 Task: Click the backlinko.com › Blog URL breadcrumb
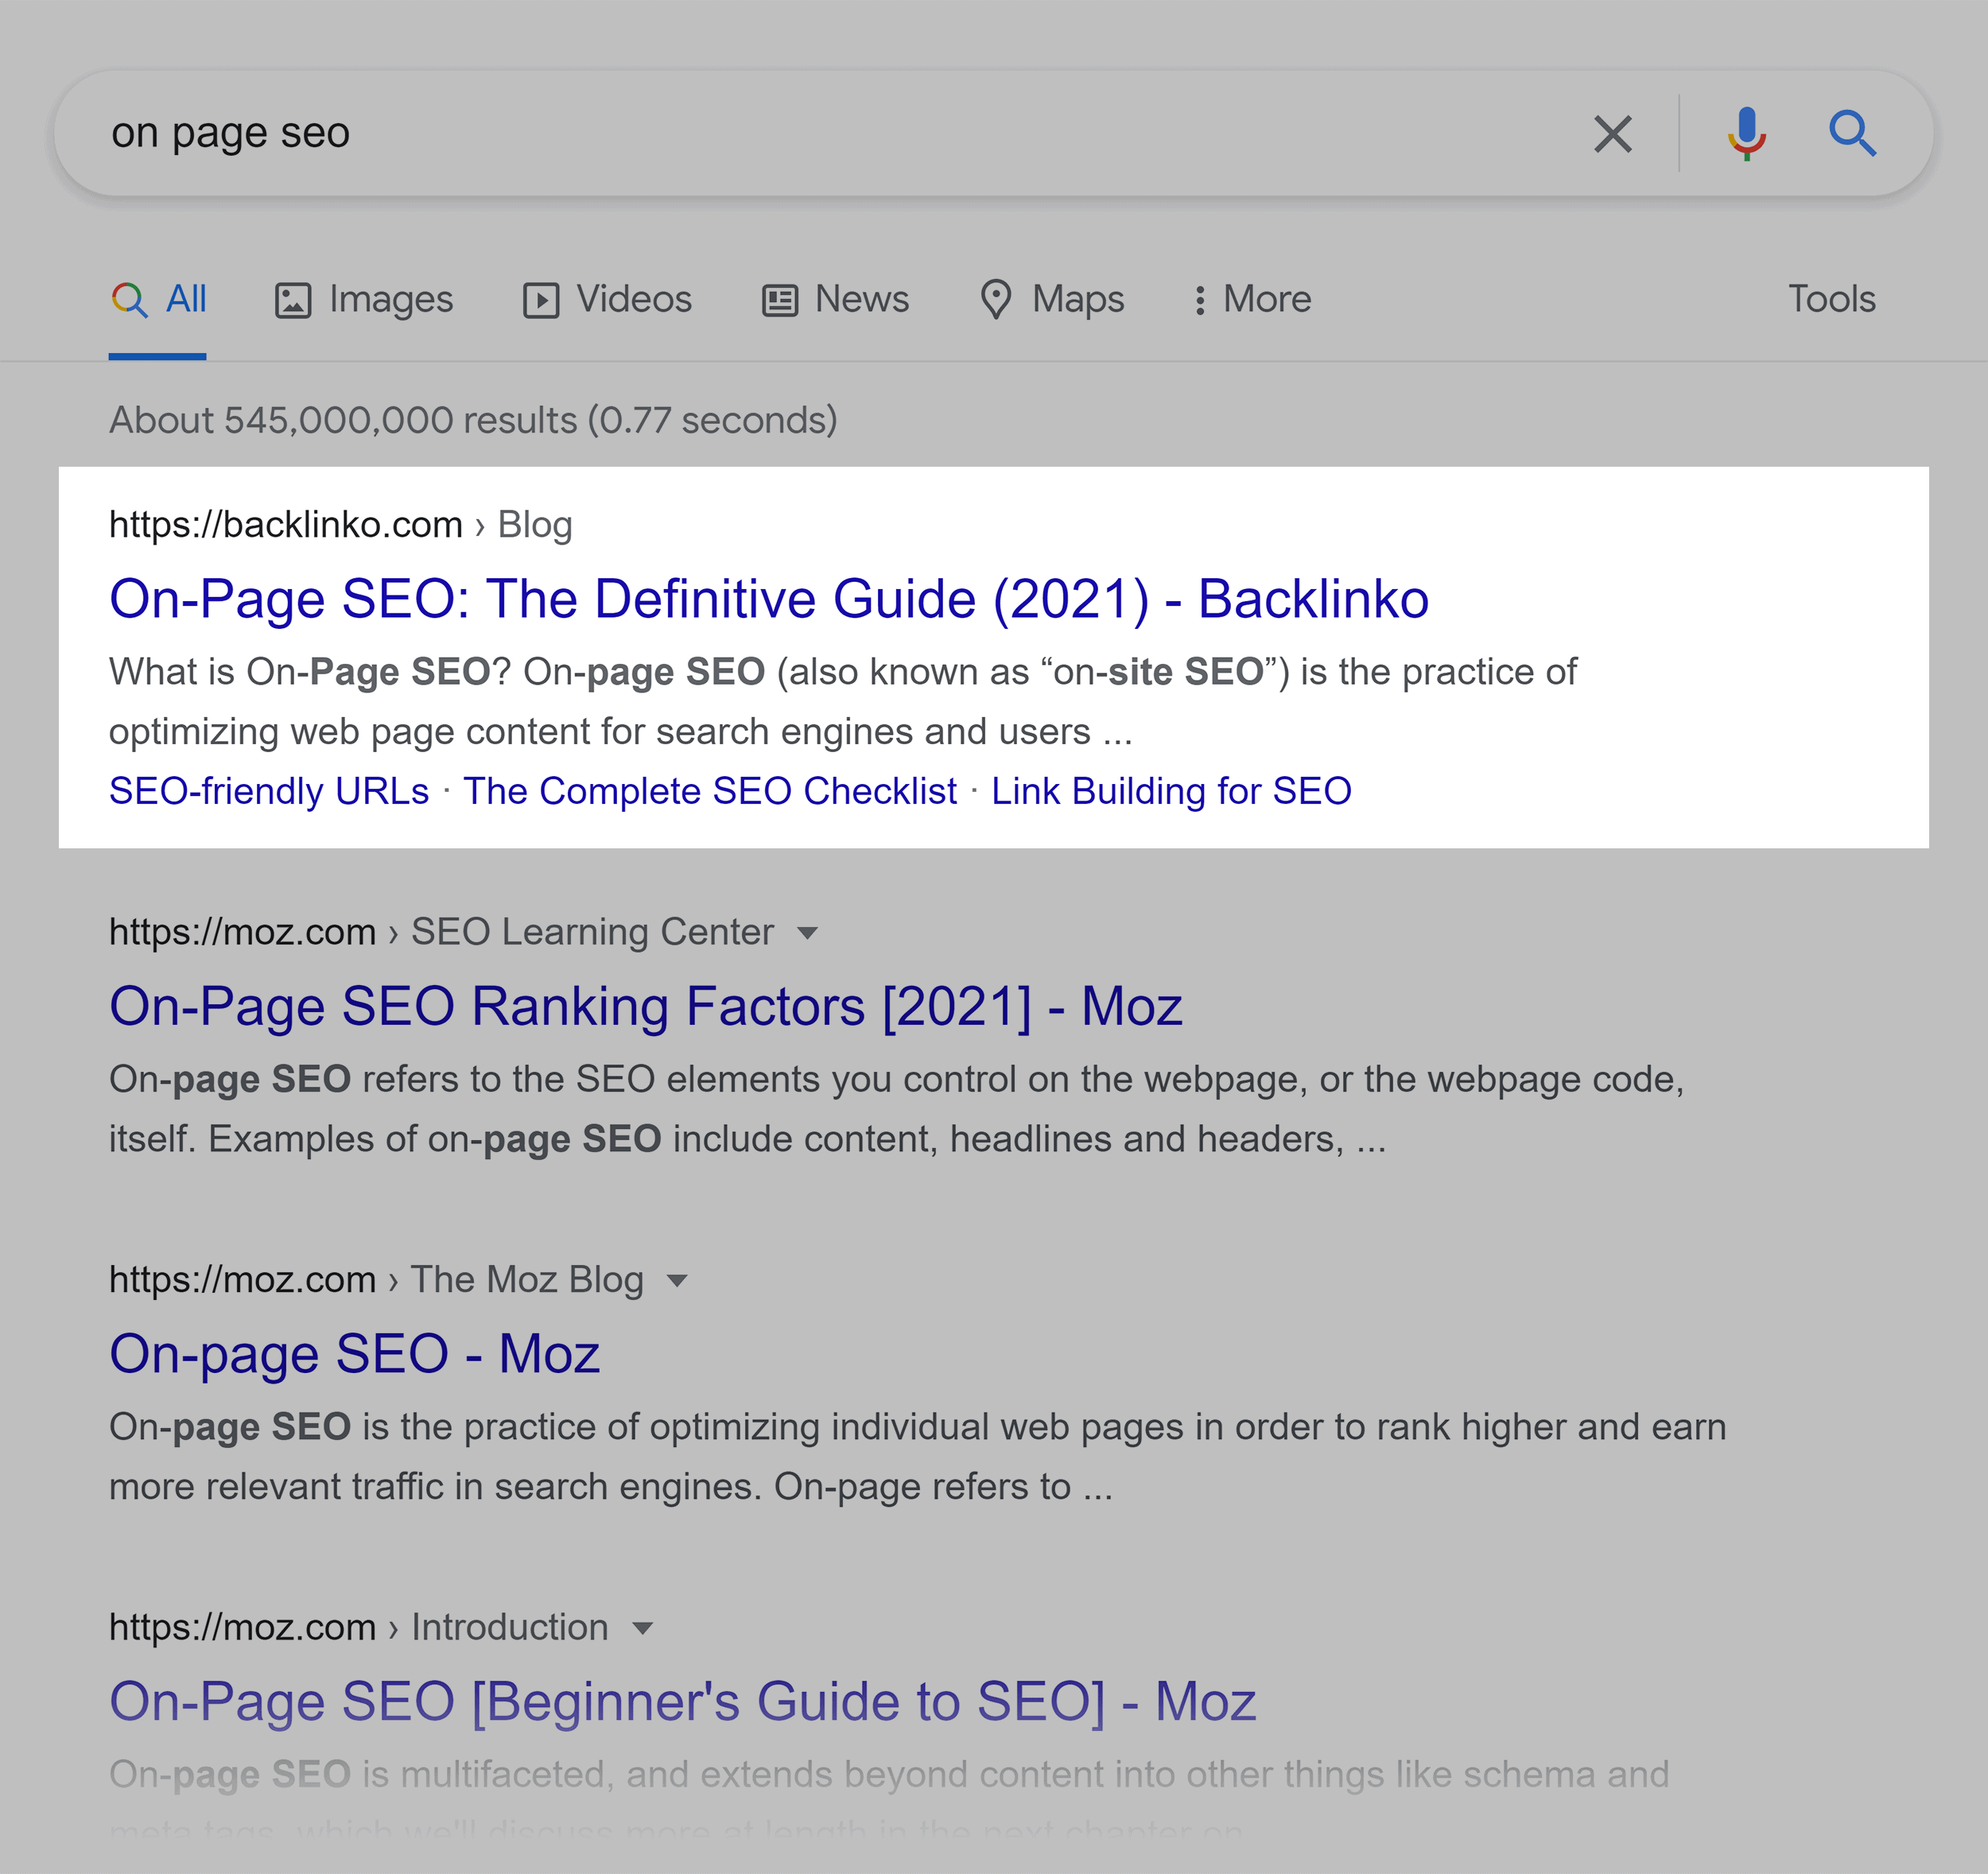(341, 525)
